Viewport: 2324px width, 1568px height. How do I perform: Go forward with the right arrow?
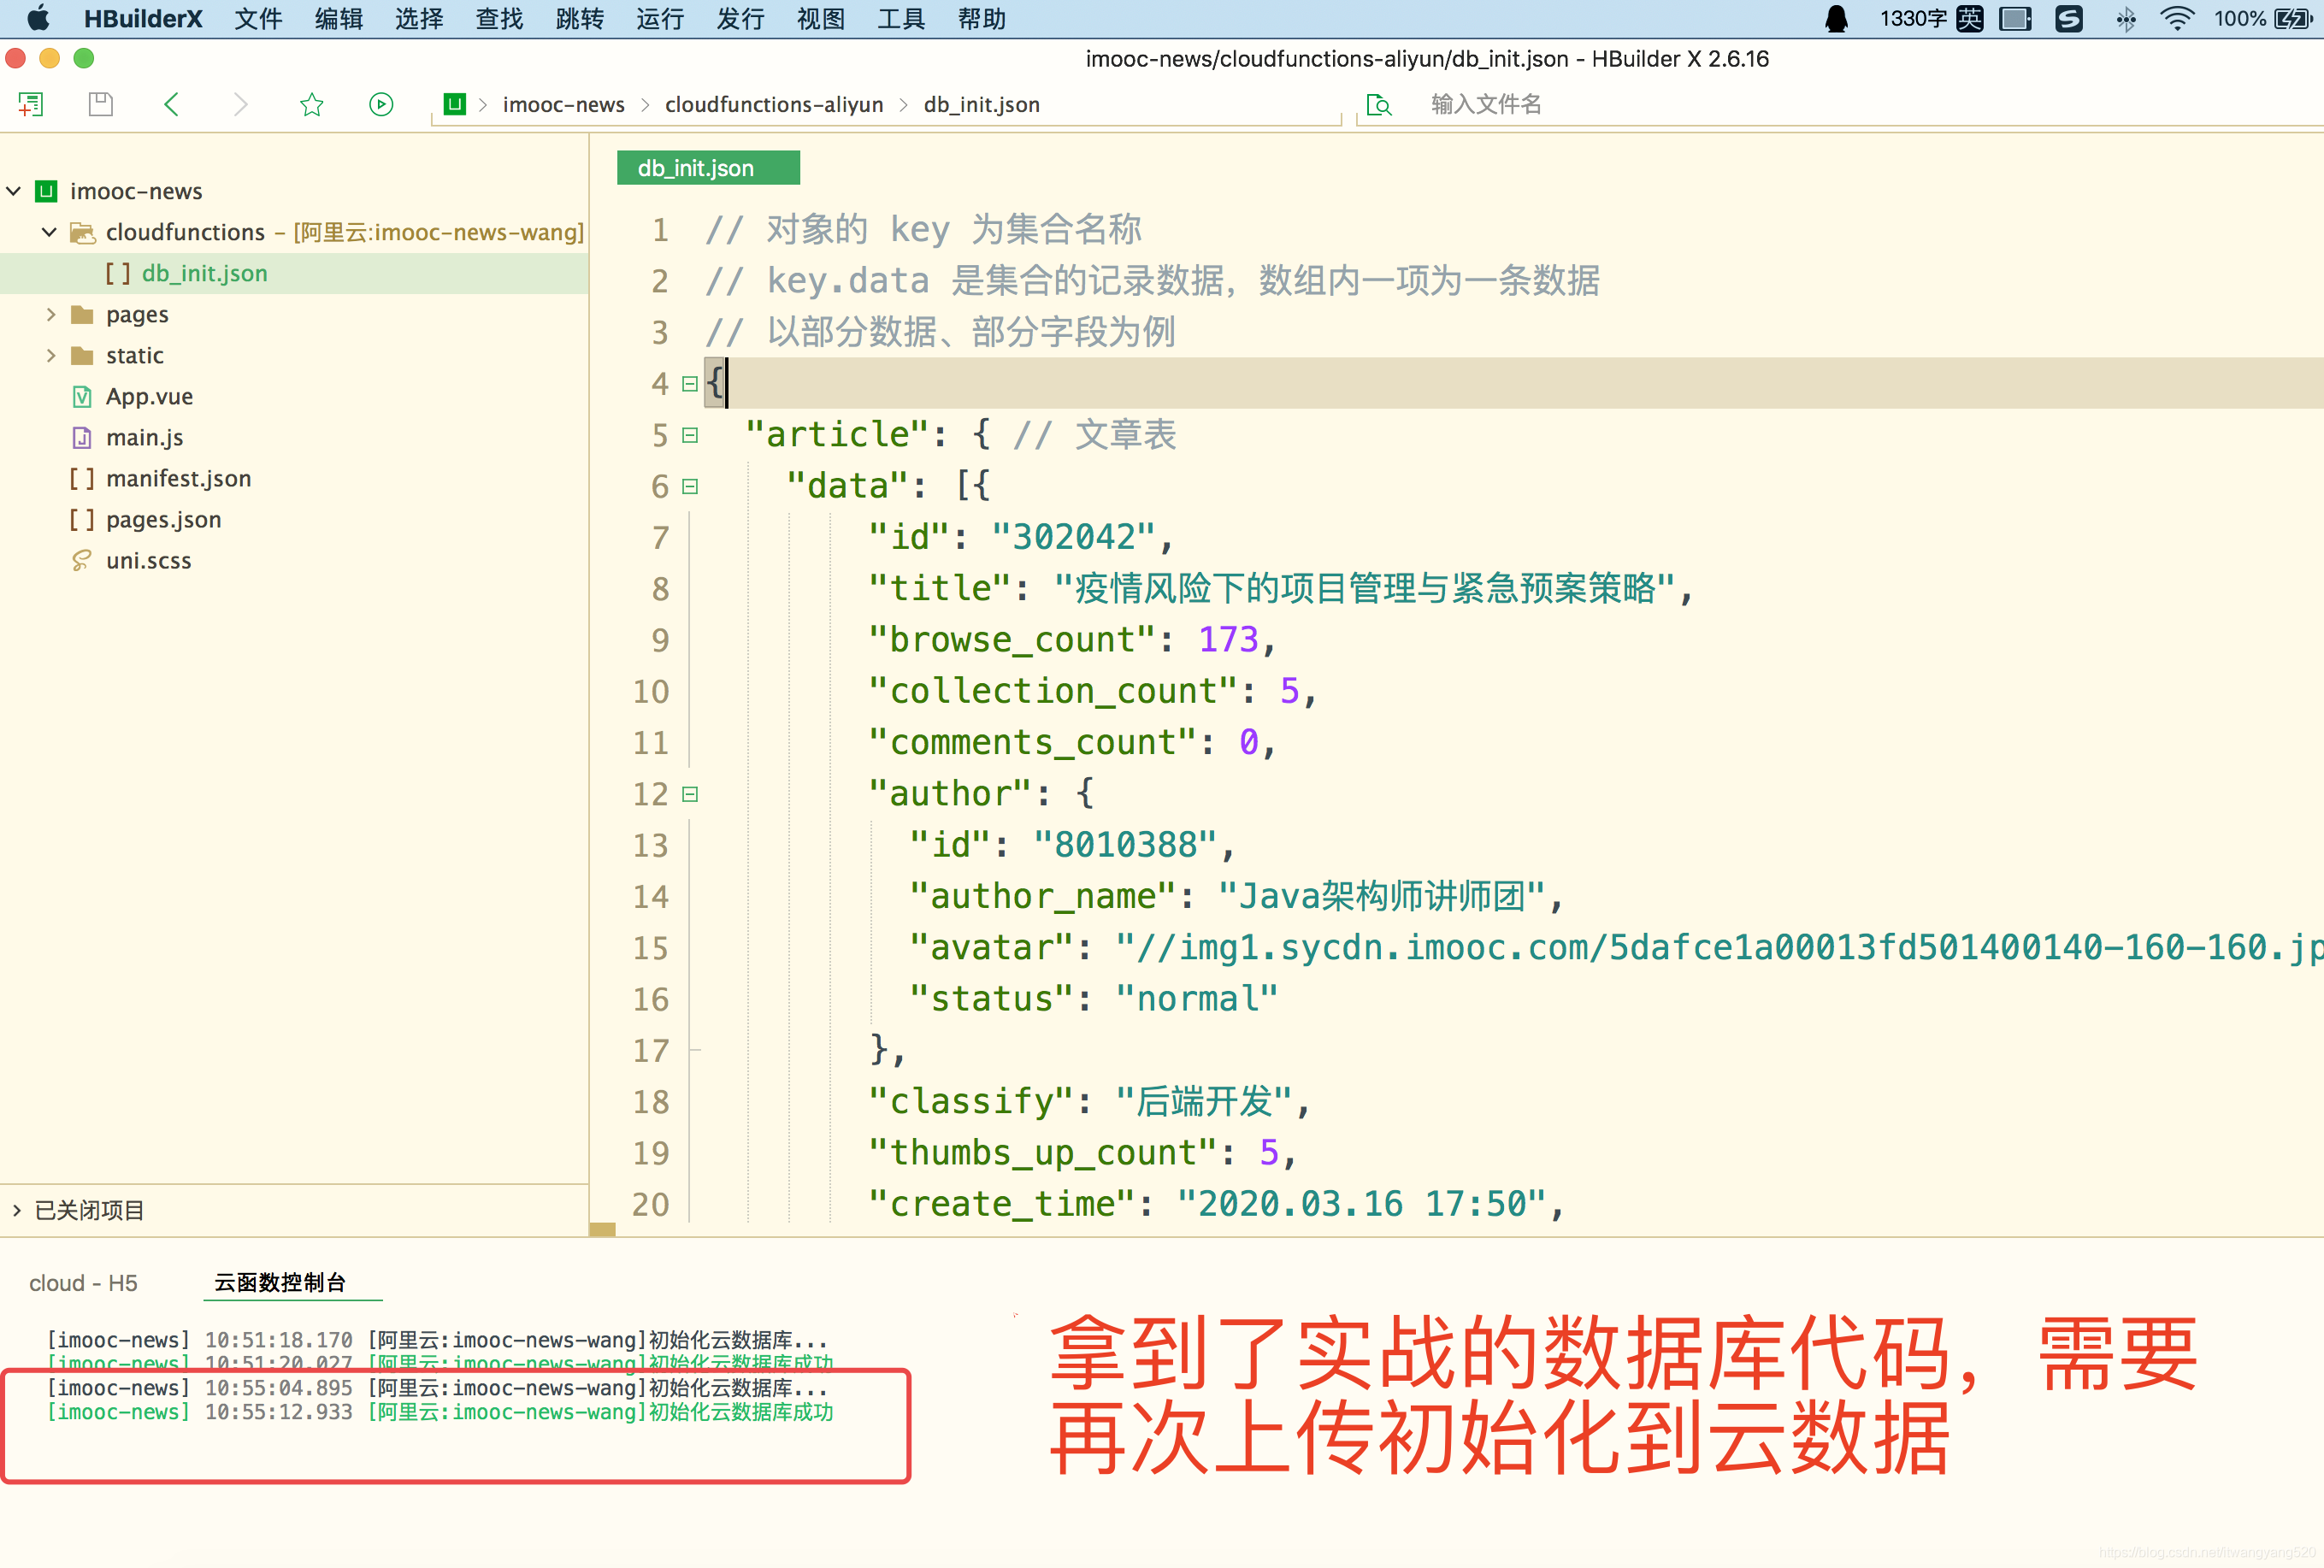[240, 104]
